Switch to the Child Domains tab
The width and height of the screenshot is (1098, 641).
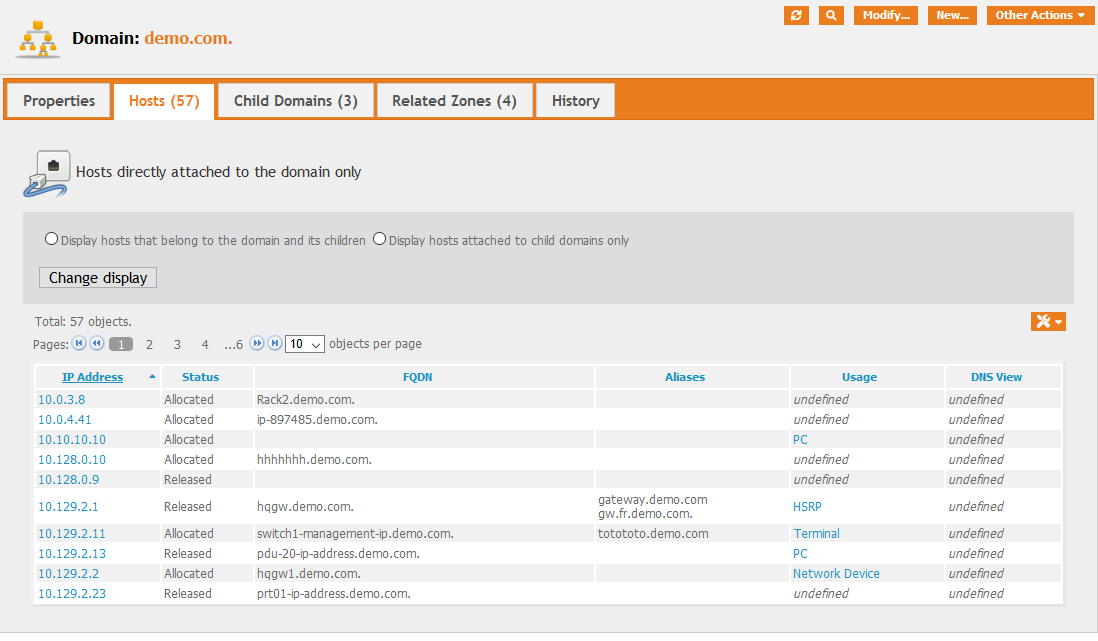(296, 101)
